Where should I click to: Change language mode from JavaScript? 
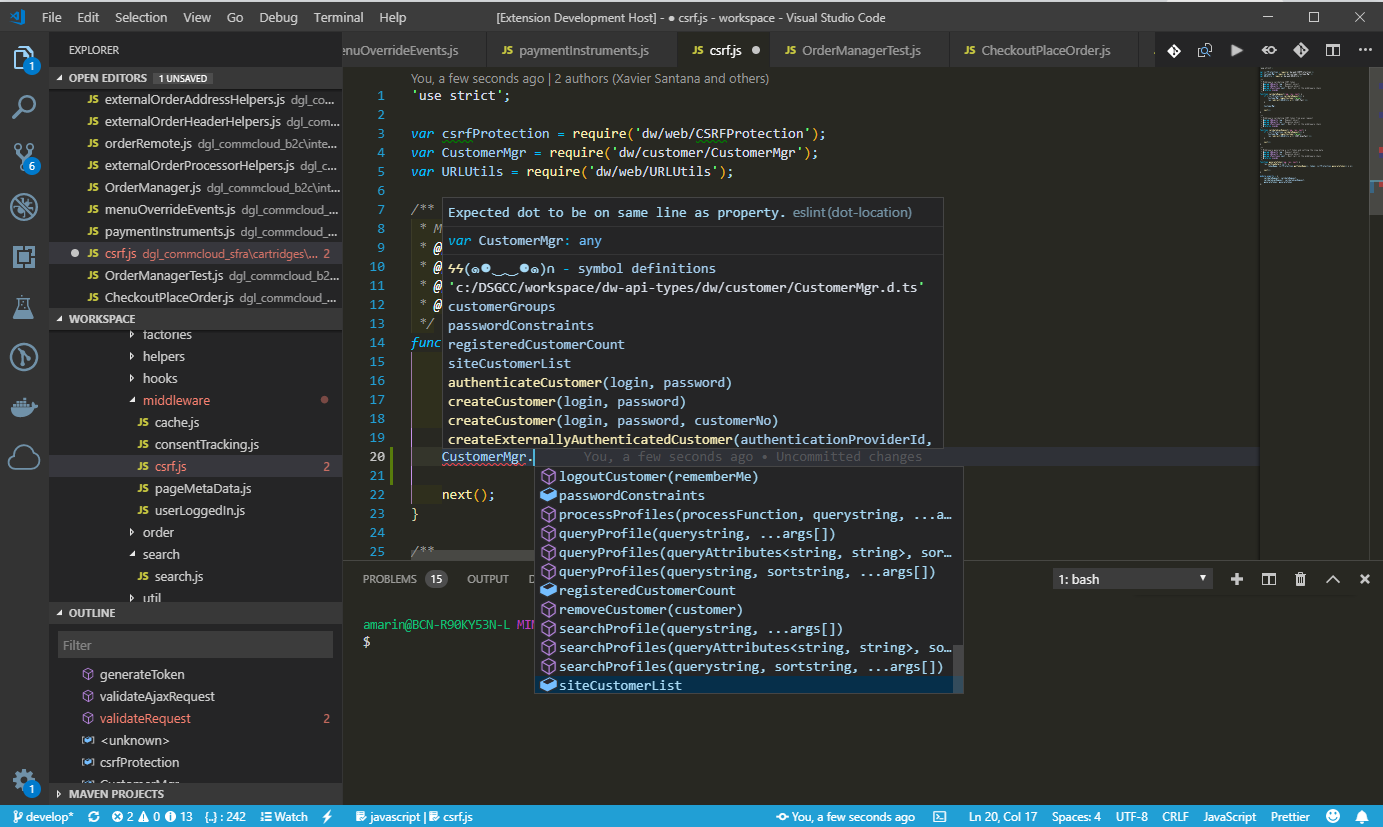point(1229,817)
